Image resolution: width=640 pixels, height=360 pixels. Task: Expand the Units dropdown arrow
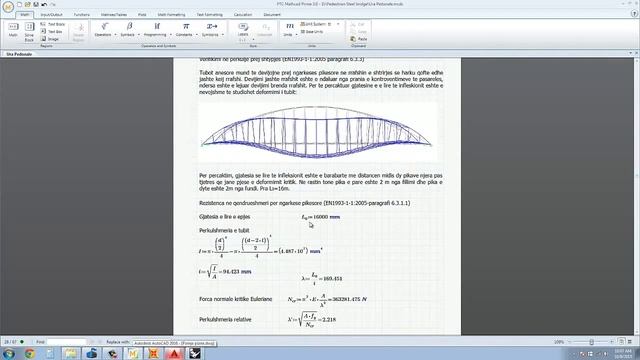point(297,35)
